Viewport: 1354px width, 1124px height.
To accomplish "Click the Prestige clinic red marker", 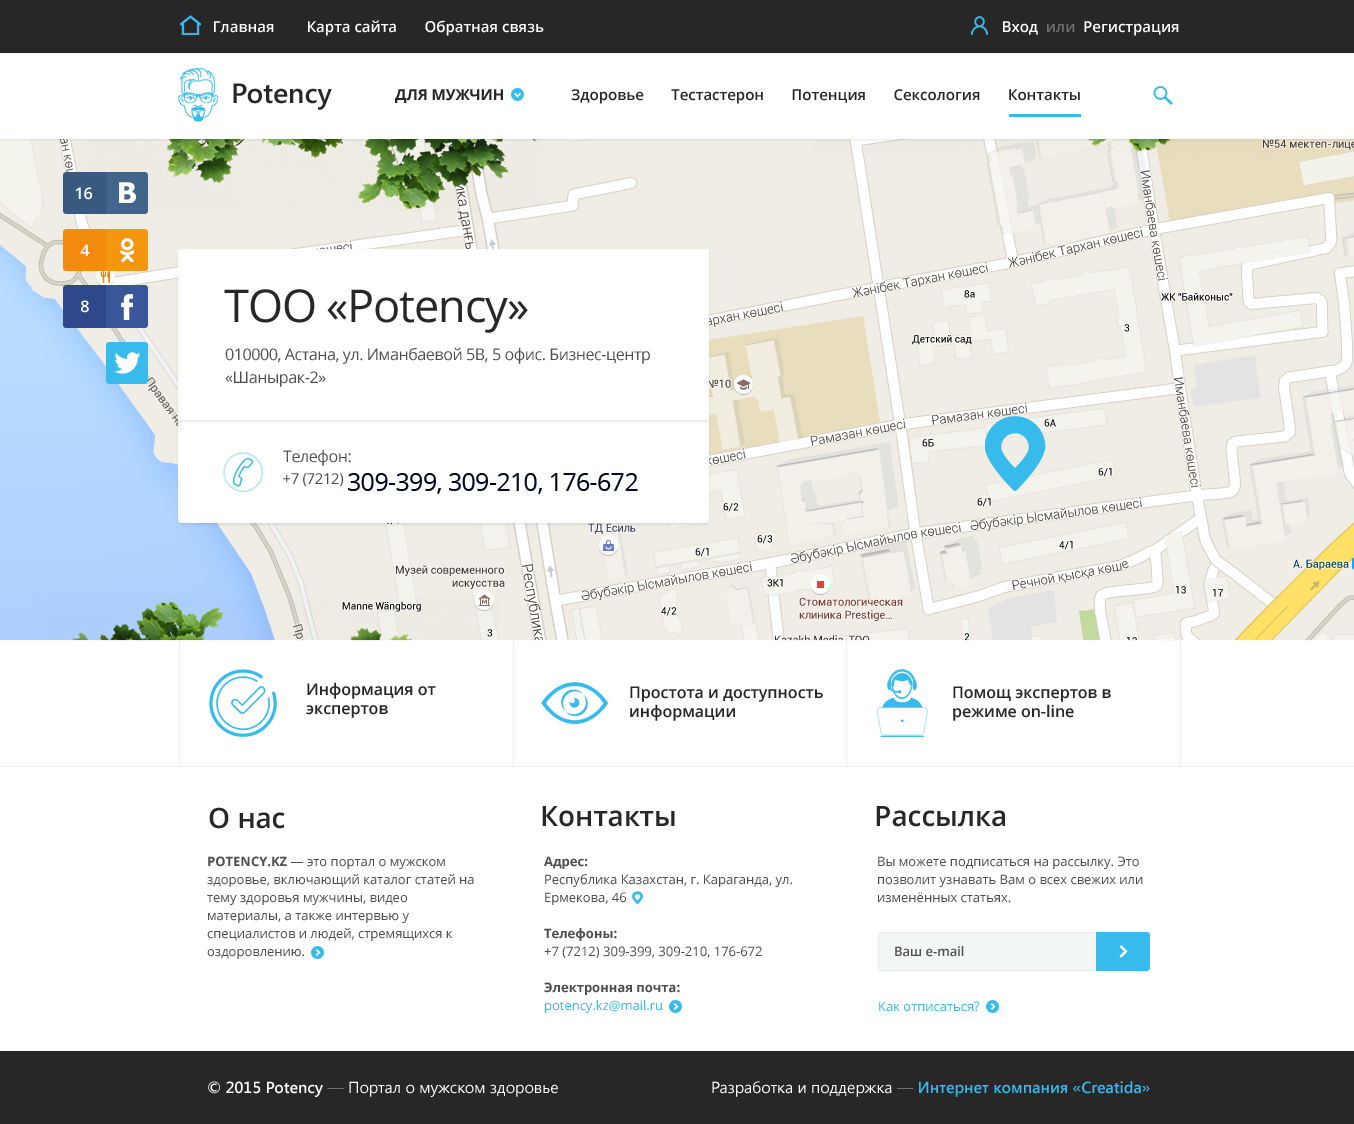I will (x=820, y=584).
